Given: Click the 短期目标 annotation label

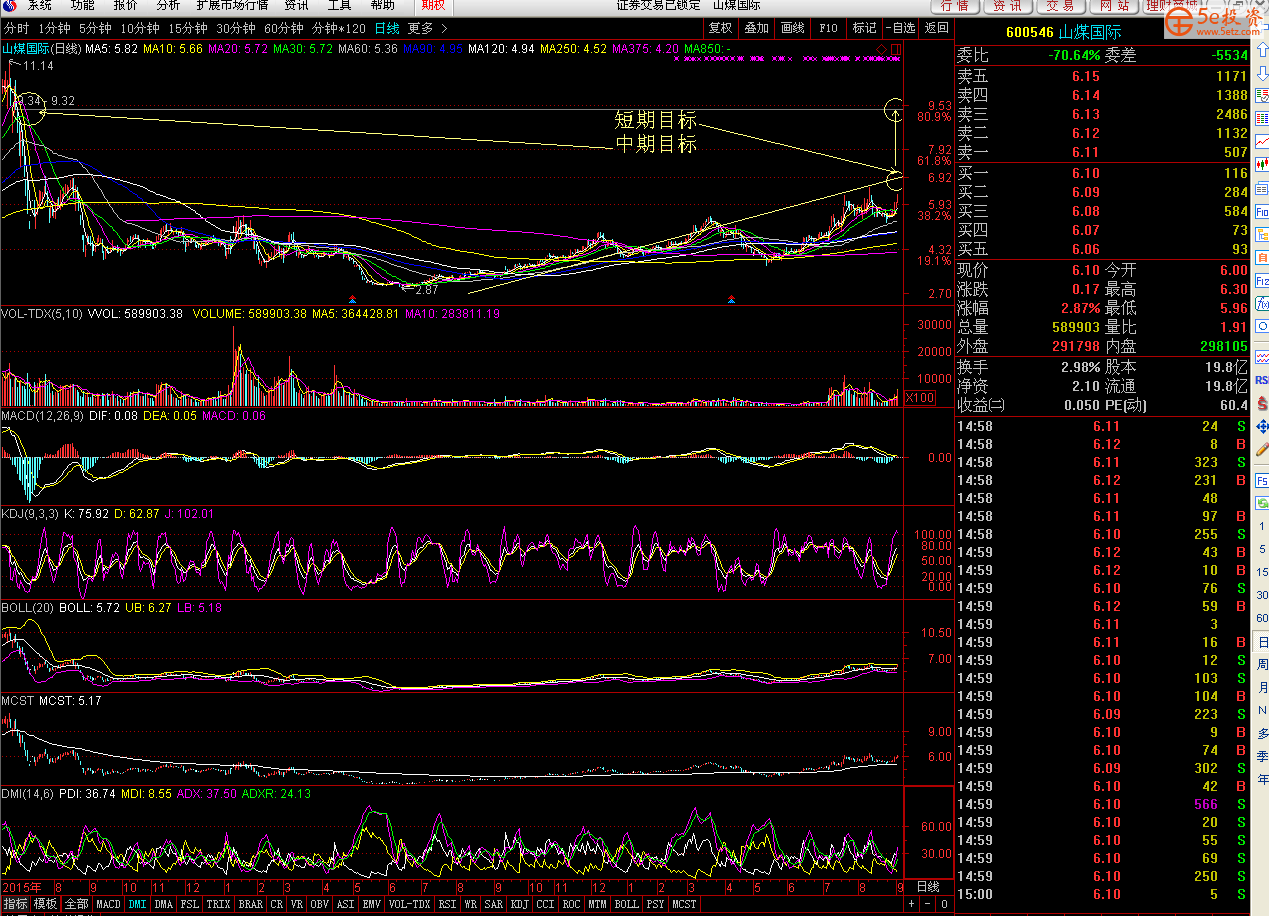Looking at the screenshot, I should click(656, 121).
